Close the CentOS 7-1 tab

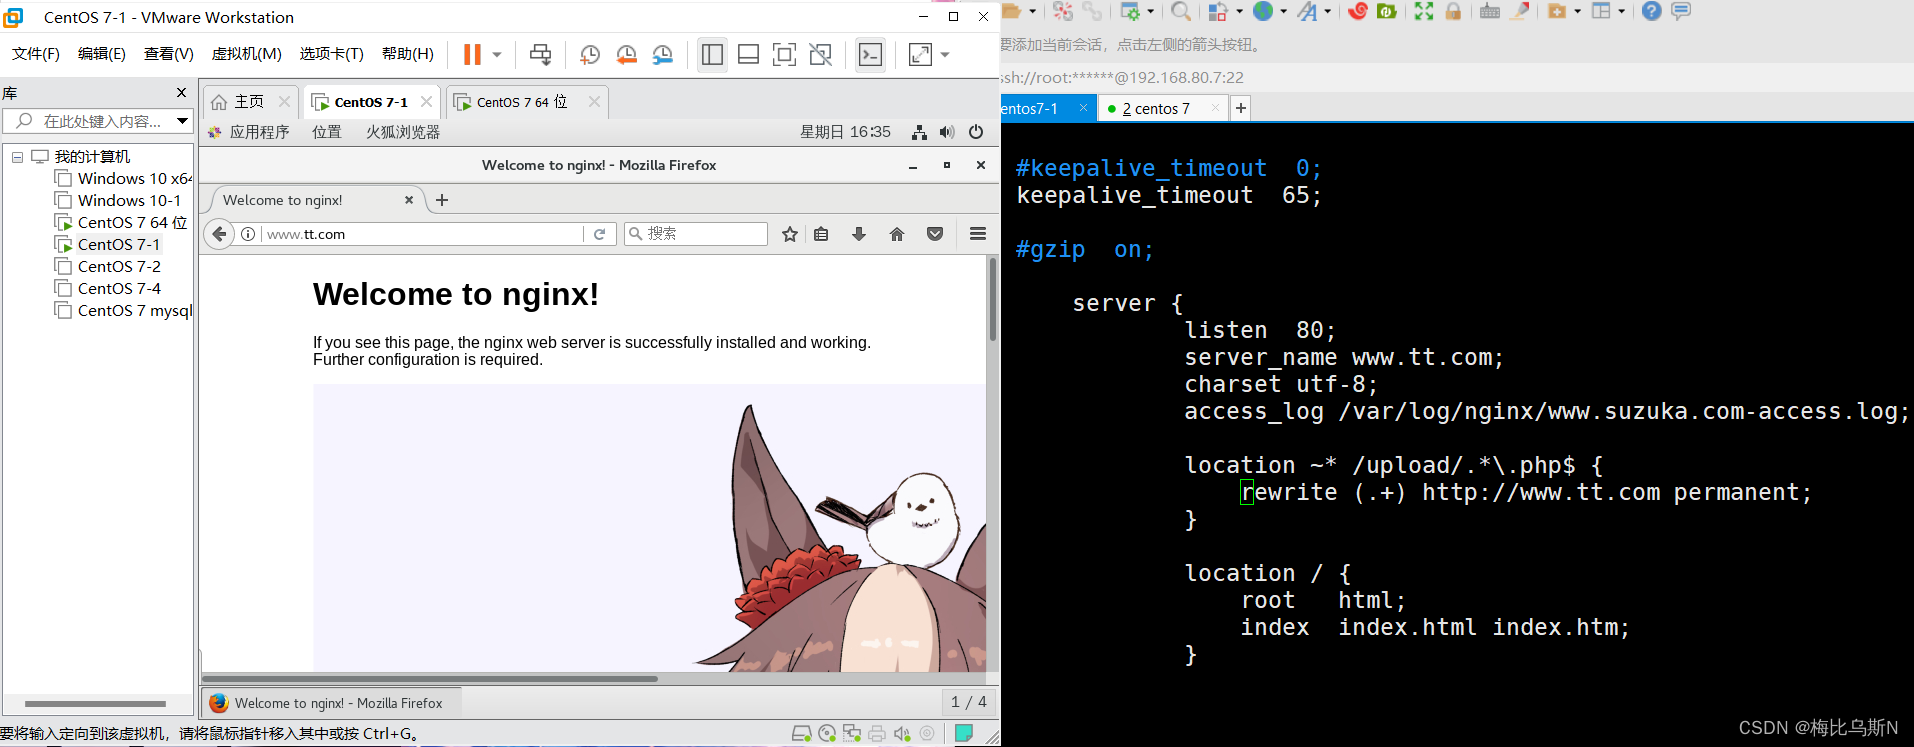(427, 102)
